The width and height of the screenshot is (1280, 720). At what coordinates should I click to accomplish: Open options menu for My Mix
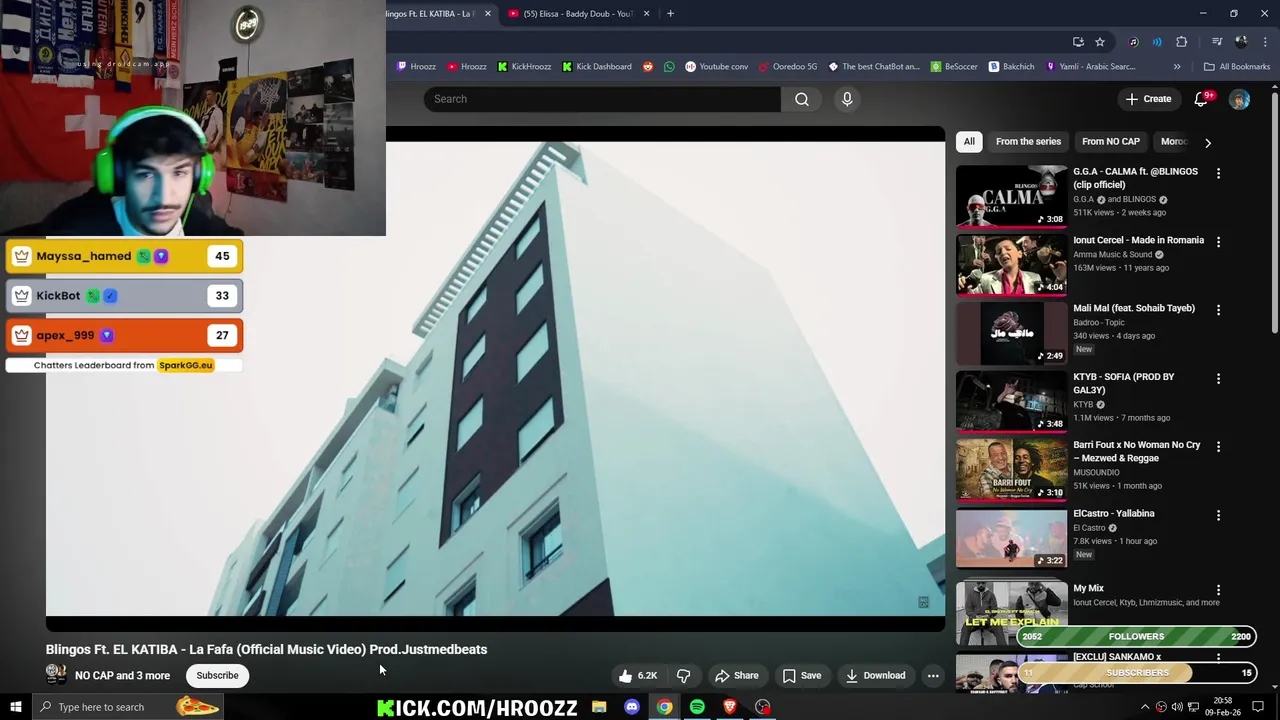pyautogui.click(x=1218, y=590)
